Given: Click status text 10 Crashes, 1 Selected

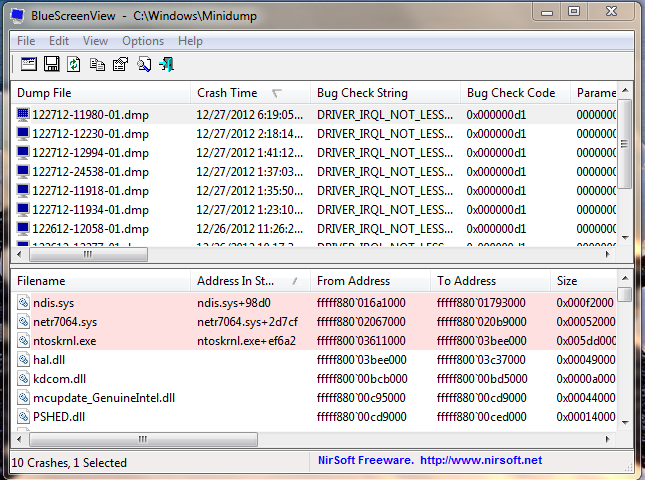Looking at the screenshot, I should 69,463.
